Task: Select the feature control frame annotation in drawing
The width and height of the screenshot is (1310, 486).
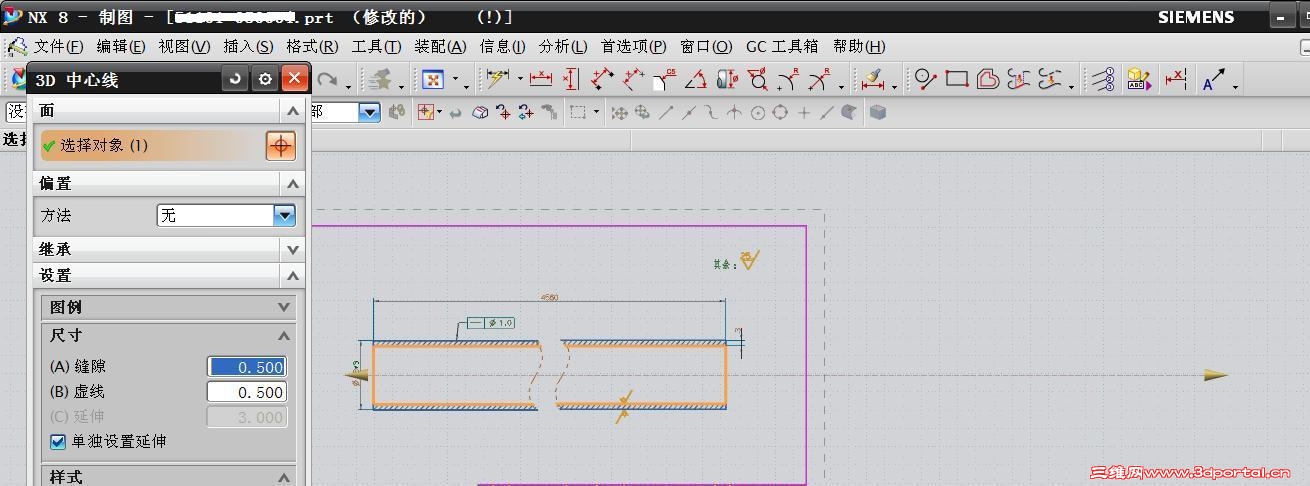Action: tap(490, 323)
